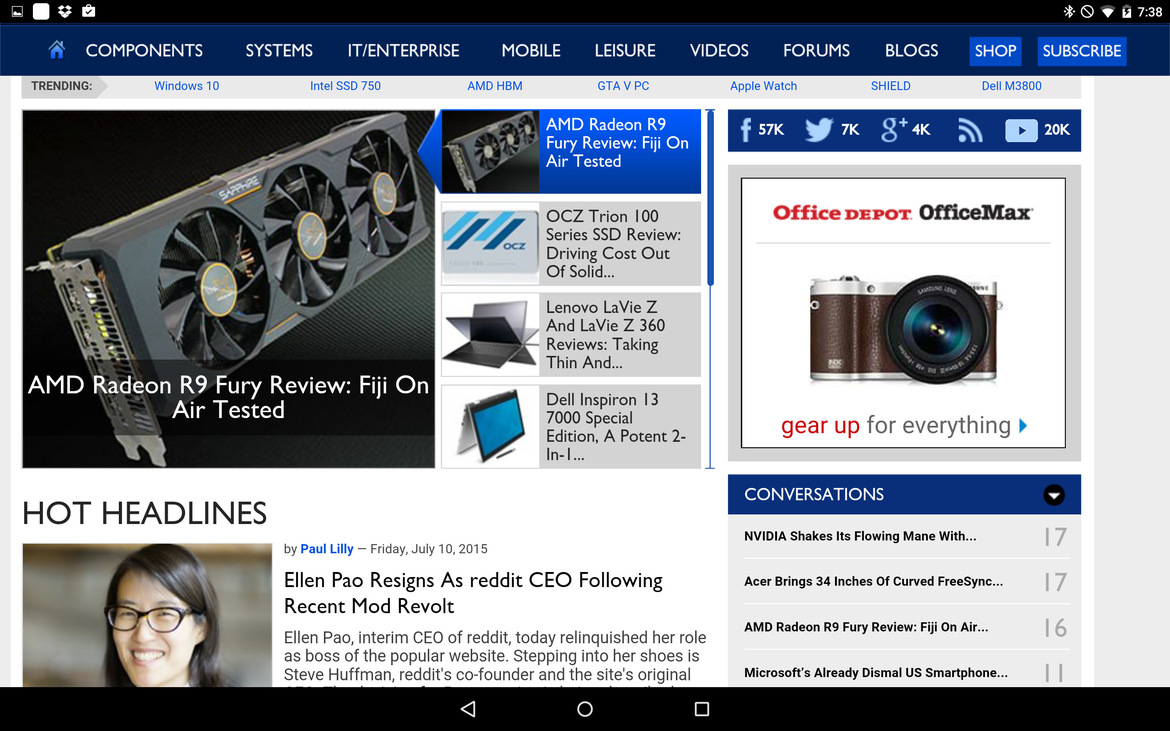The height and width of the screenshot is (731, 1170).
Task: Tap the Android back navigation button
Action: coord(468,709)
